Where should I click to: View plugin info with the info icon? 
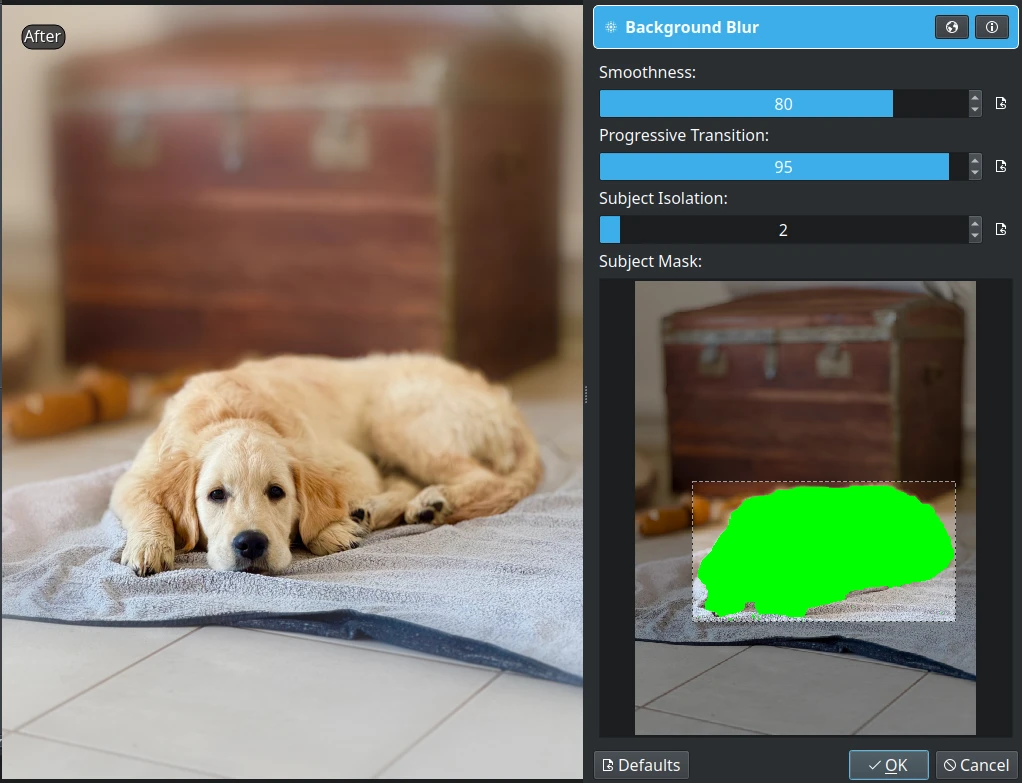(991, 27)
